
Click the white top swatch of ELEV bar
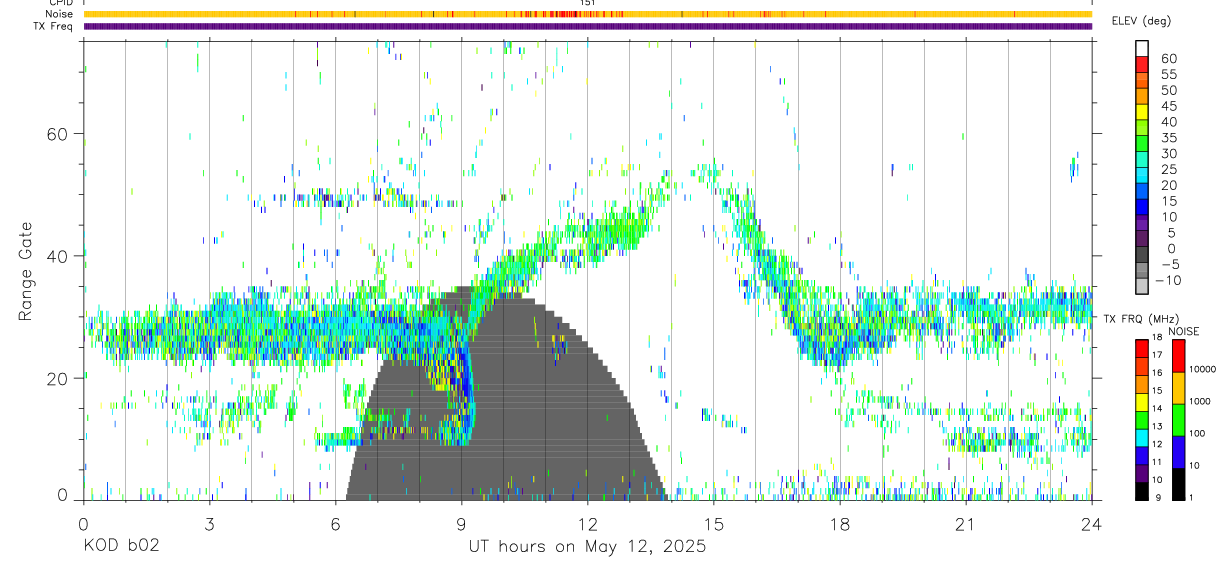pos(1142,48)
